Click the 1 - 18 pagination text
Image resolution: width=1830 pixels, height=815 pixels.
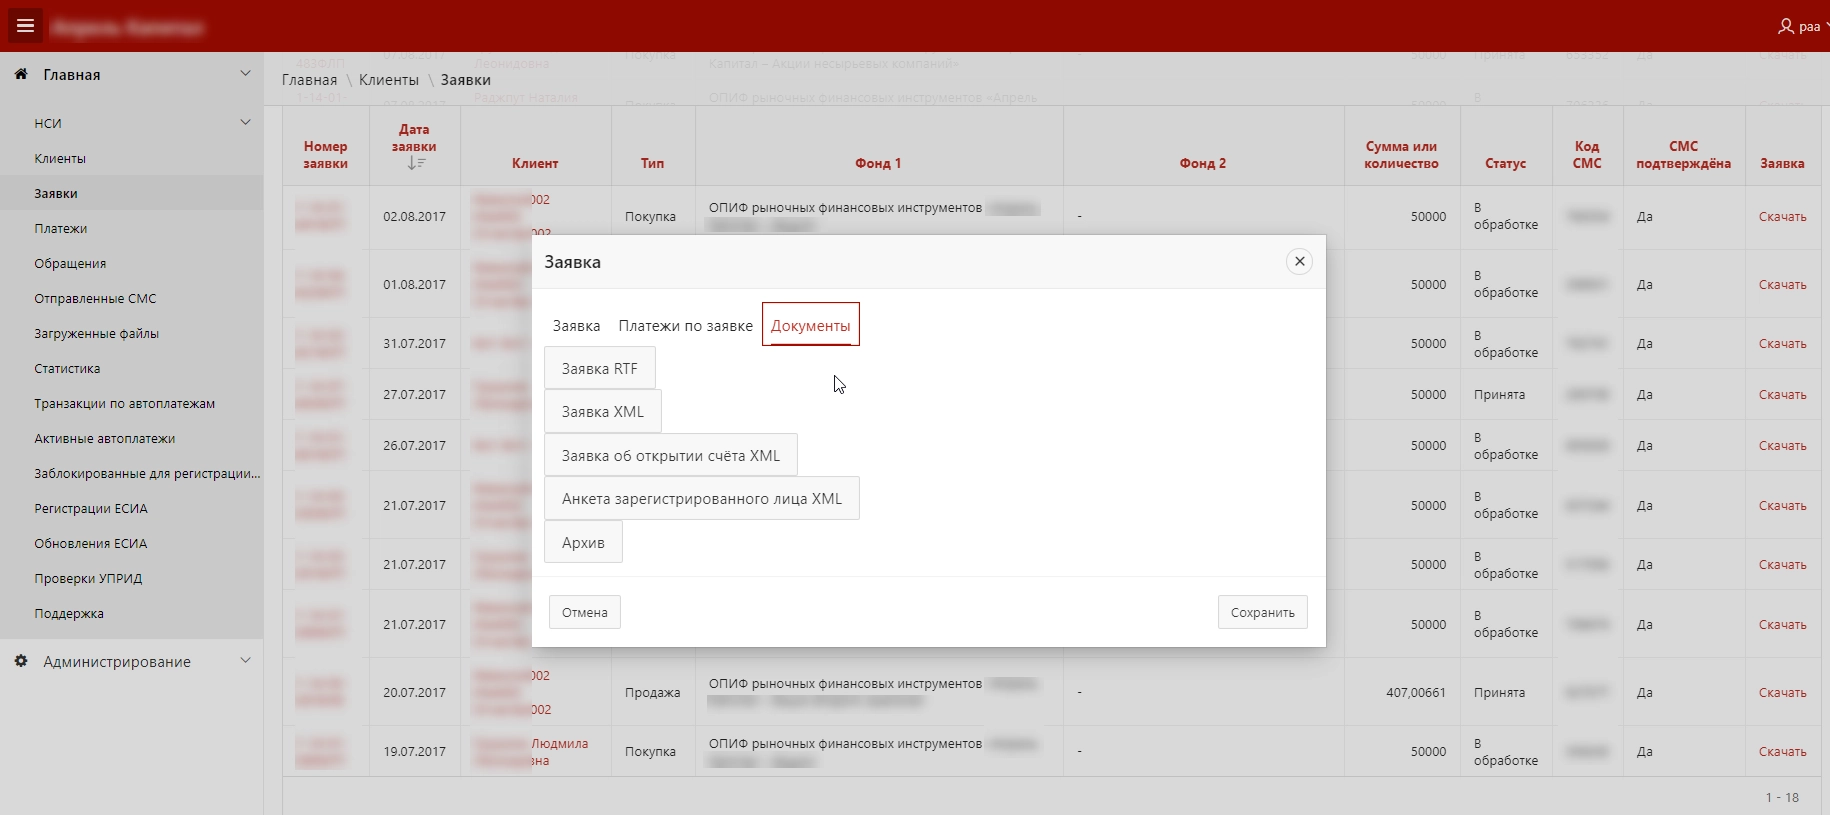1782,797
